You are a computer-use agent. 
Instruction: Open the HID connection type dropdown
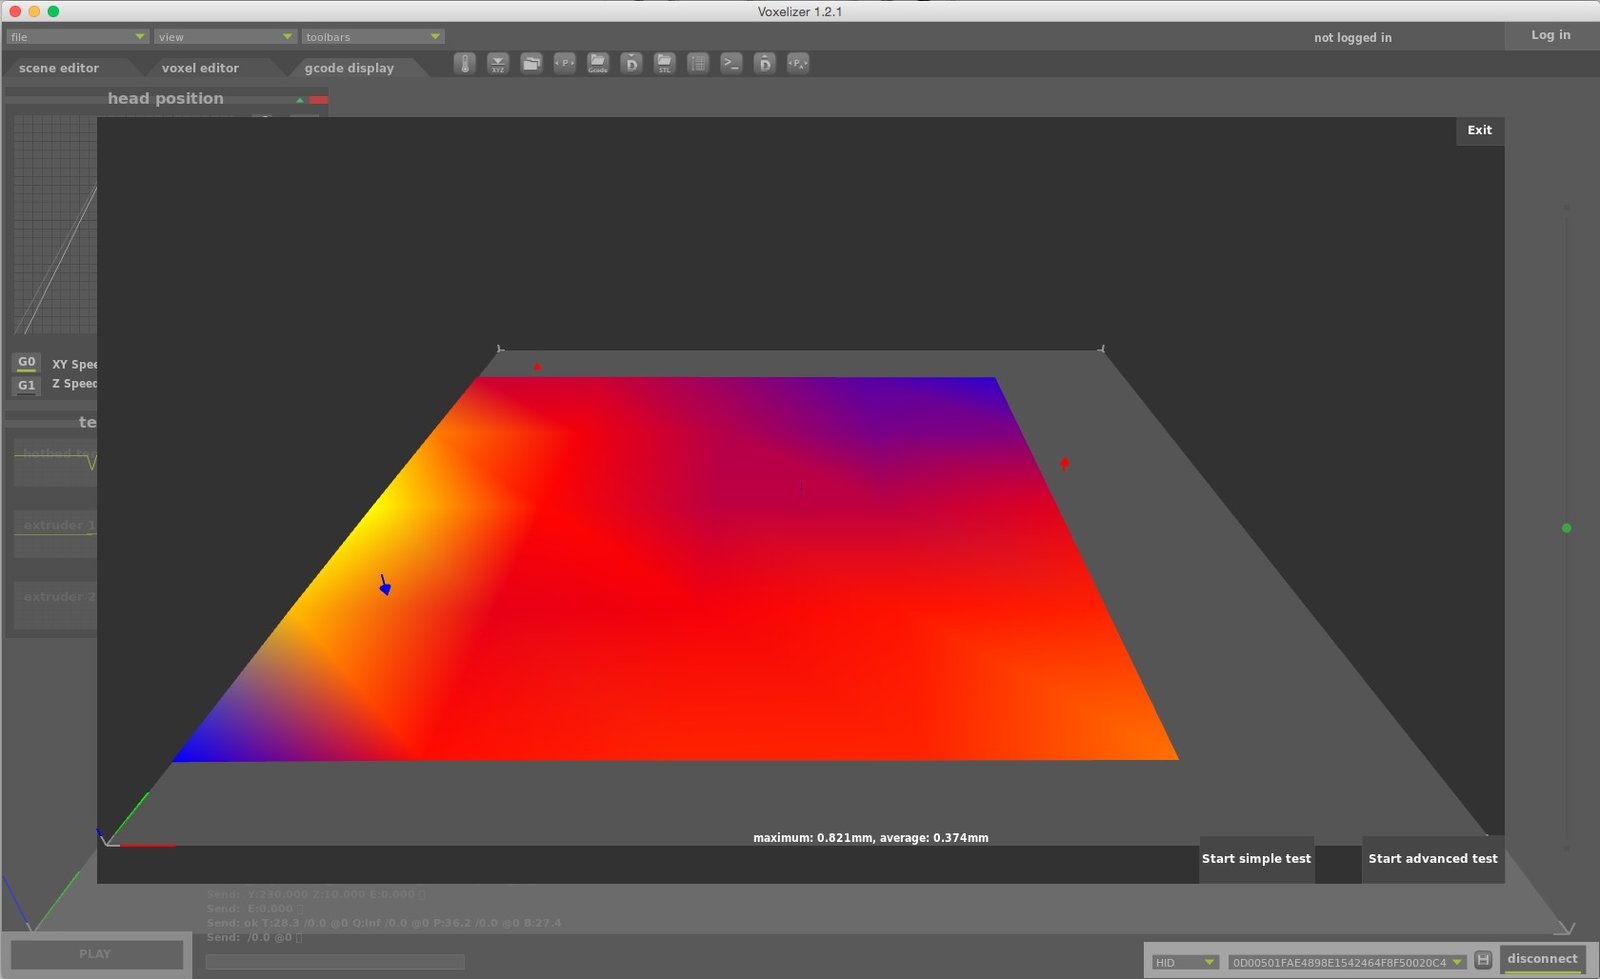click(1184, 962)
